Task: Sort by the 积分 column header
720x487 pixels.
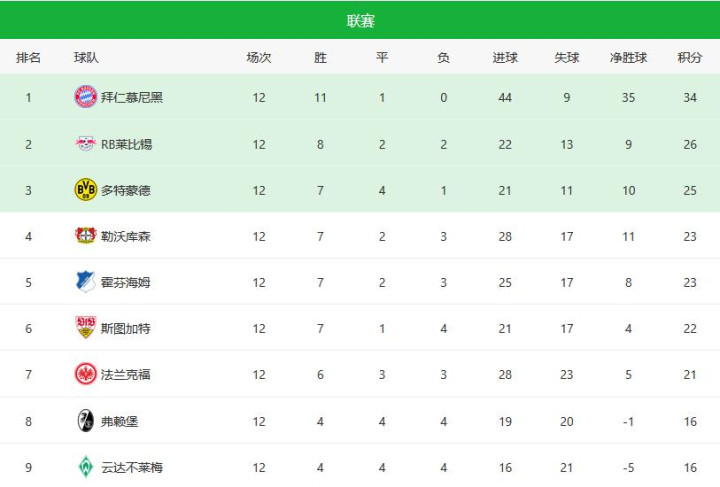Action: click(690, 58)
